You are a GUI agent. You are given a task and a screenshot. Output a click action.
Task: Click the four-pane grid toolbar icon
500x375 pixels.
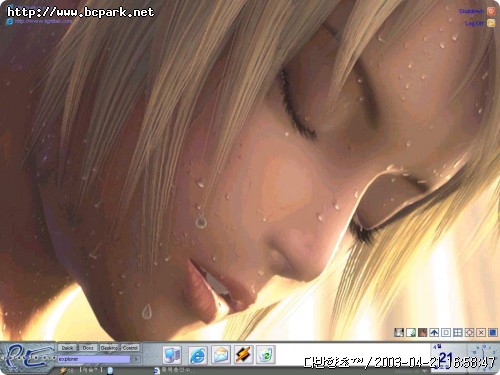[458, 332]
